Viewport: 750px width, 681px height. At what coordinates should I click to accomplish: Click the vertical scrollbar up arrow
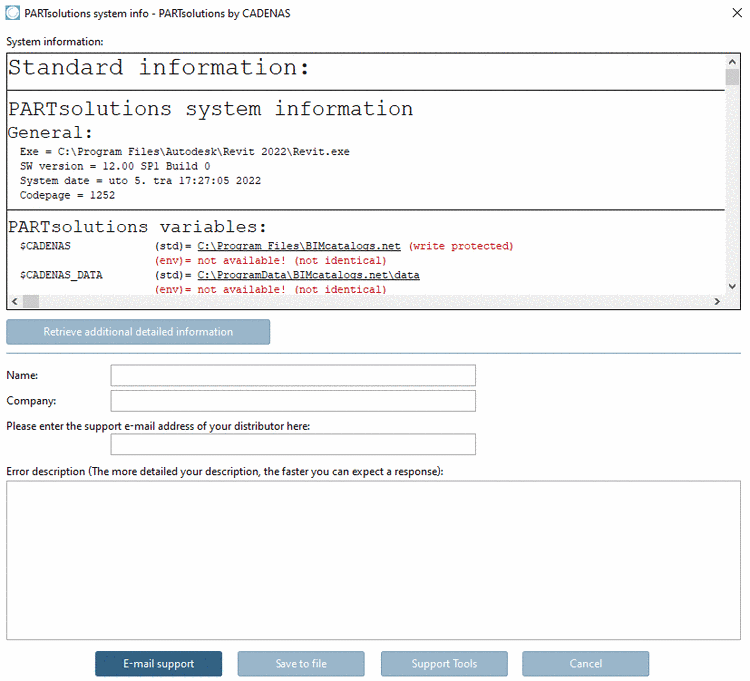(732, 62)
